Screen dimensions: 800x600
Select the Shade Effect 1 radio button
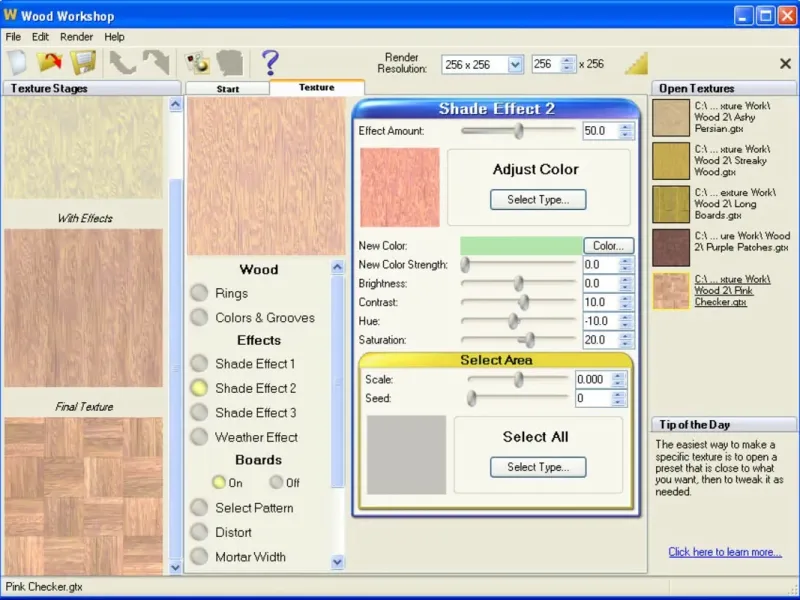[199, 364]
